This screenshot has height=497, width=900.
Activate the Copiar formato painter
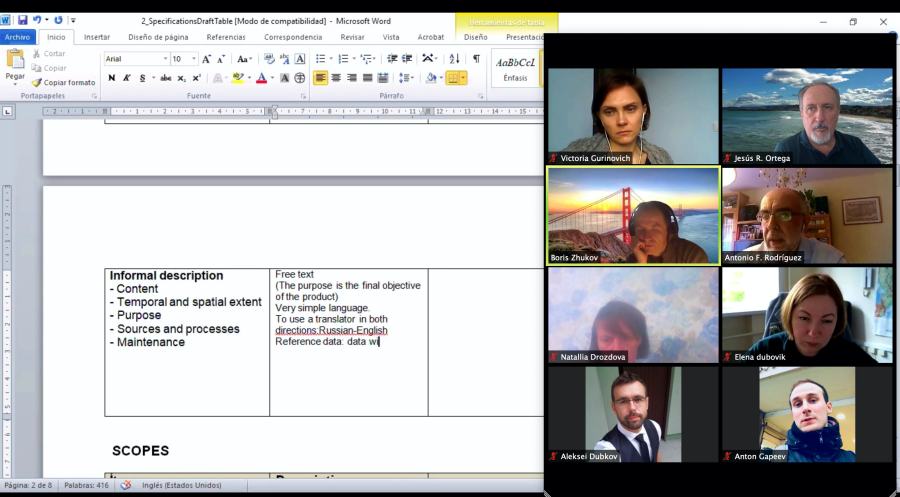click(64, 83)
